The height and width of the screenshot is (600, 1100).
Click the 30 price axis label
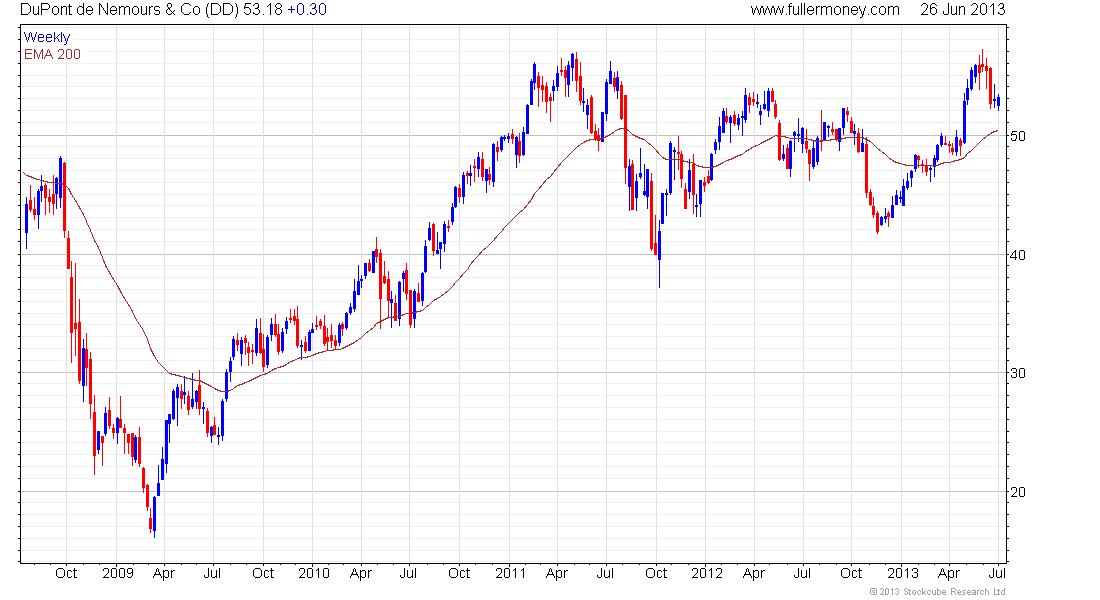click(x=1017, y=373)
